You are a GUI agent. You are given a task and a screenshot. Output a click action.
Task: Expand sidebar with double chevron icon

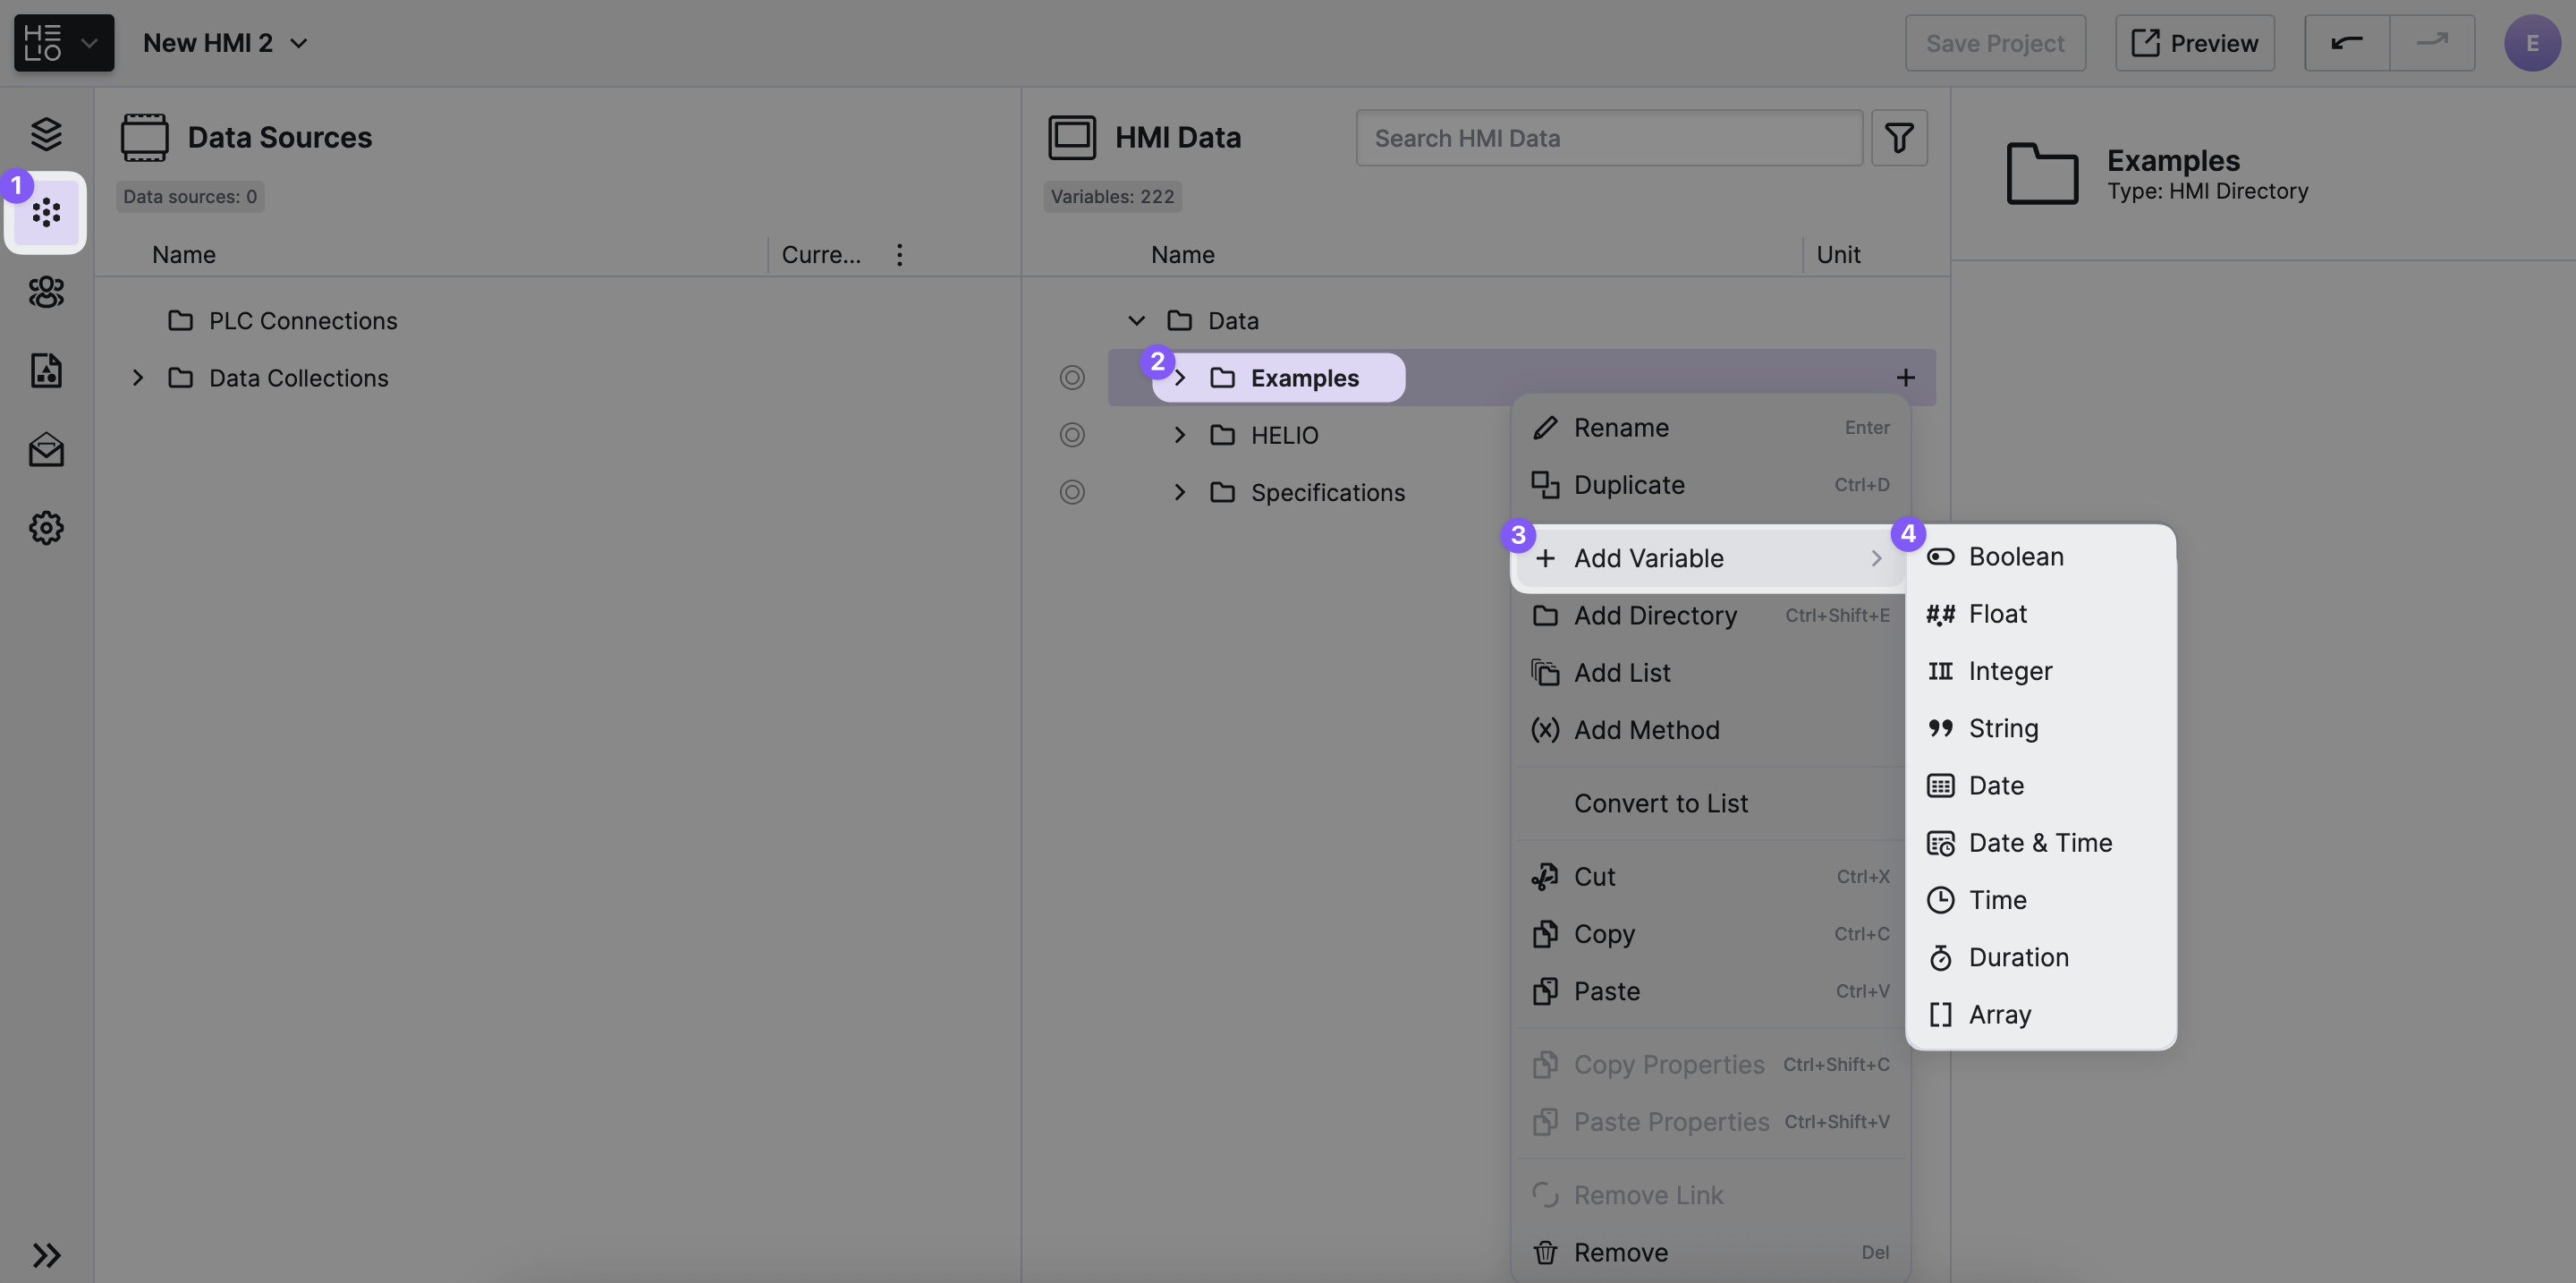[46, 1254]
